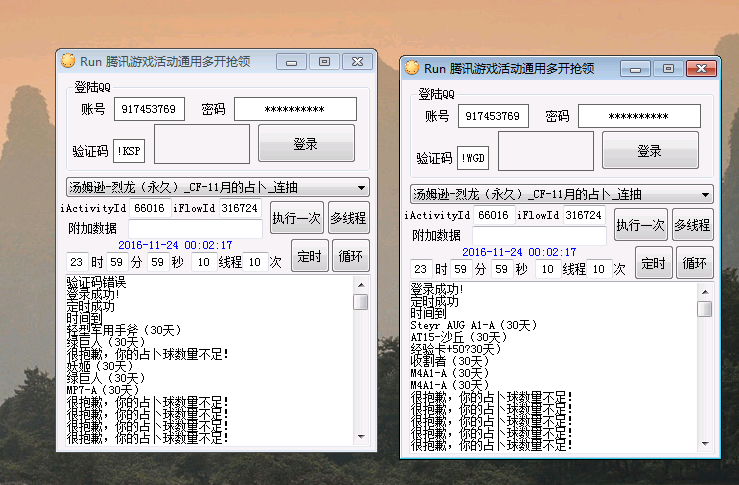
Task: Click the !KSP 验证码 field in the left window
Action: click(x=129, y=151)
